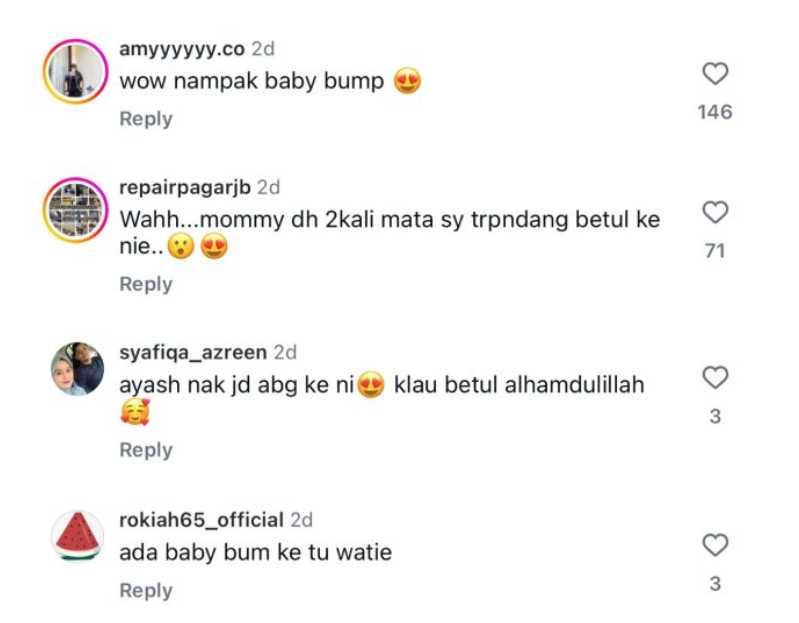Screen dimensions: 799x623
Task: View syafiqa_azreen's profile photo
Action: [x=77, y=369]
